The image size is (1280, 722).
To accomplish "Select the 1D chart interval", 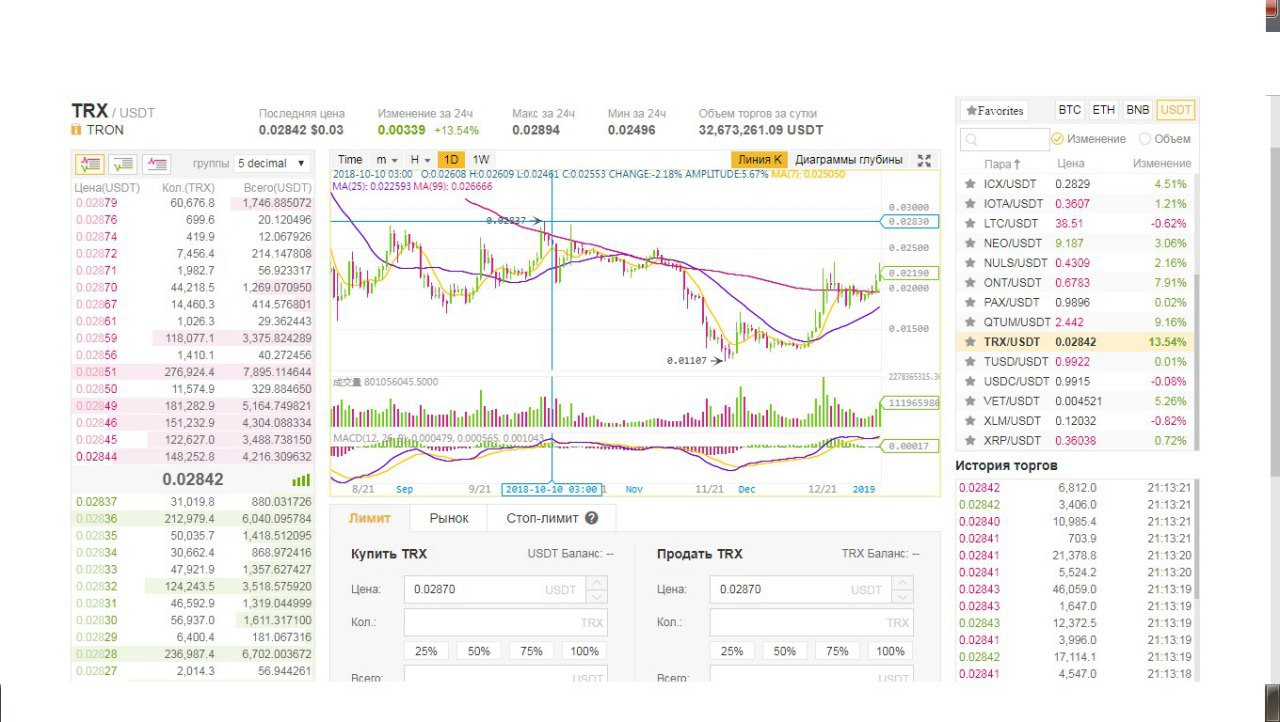I will pos(451,160).
